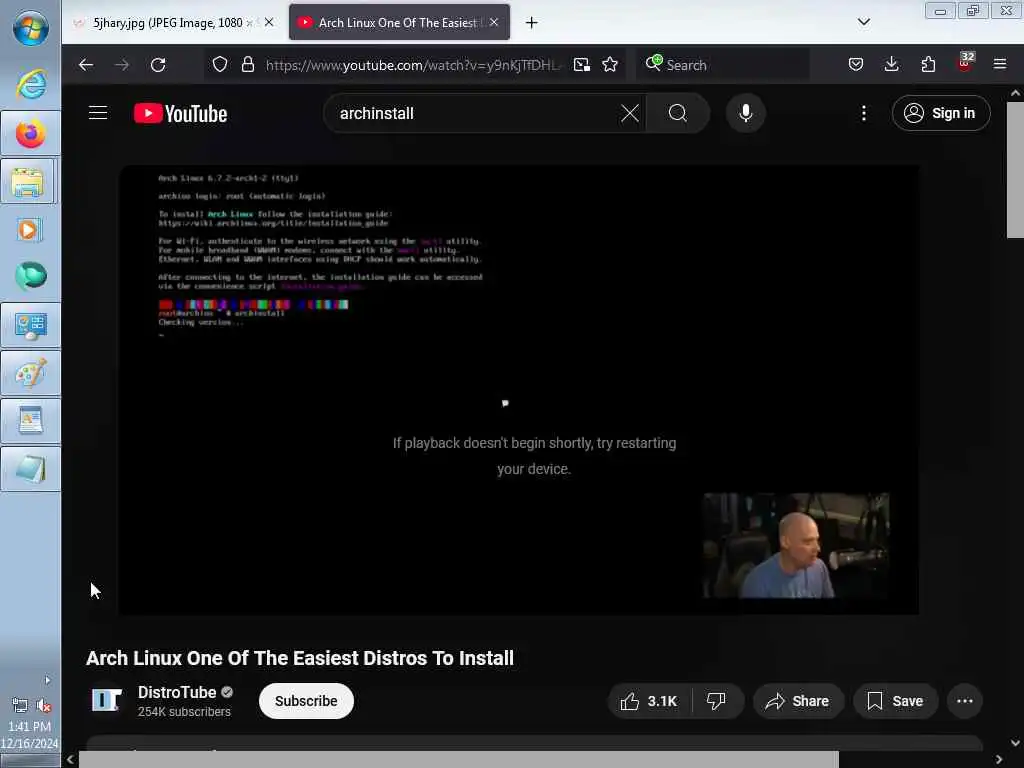The height and width of the screenshot is (768, 1024).
Task: Launch Internet Explorer from taskbar
Action: [31, 84]
